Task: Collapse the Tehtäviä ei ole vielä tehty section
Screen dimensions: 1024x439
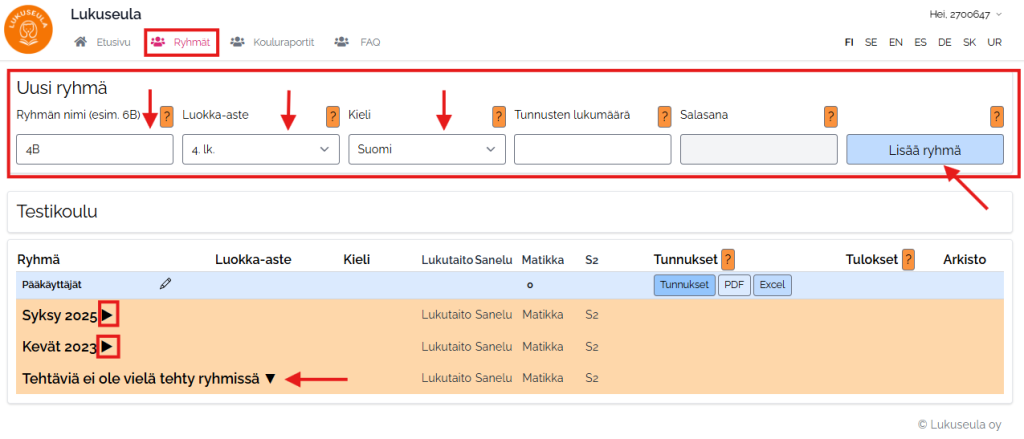Action: 269,379
